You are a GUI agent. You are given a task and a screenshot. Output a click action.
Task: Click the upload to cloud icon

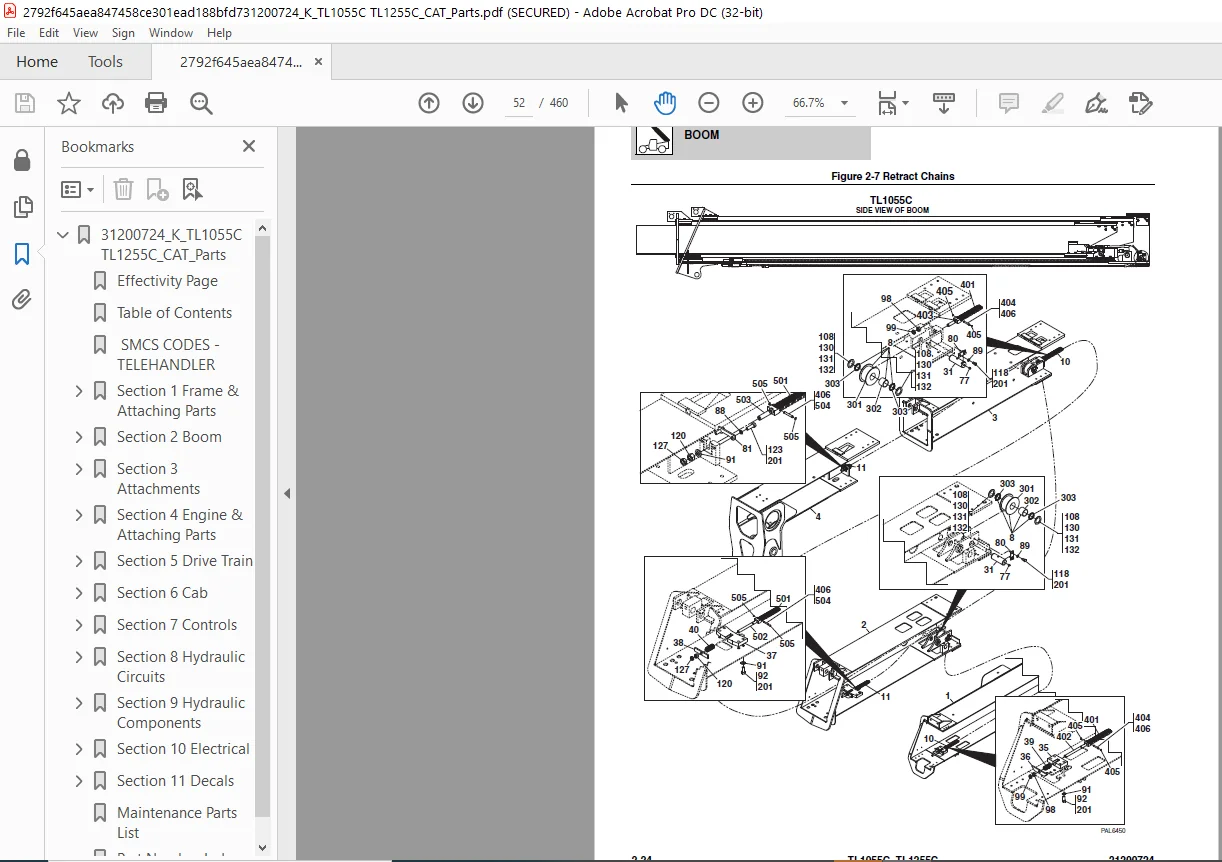click(113, 103)
